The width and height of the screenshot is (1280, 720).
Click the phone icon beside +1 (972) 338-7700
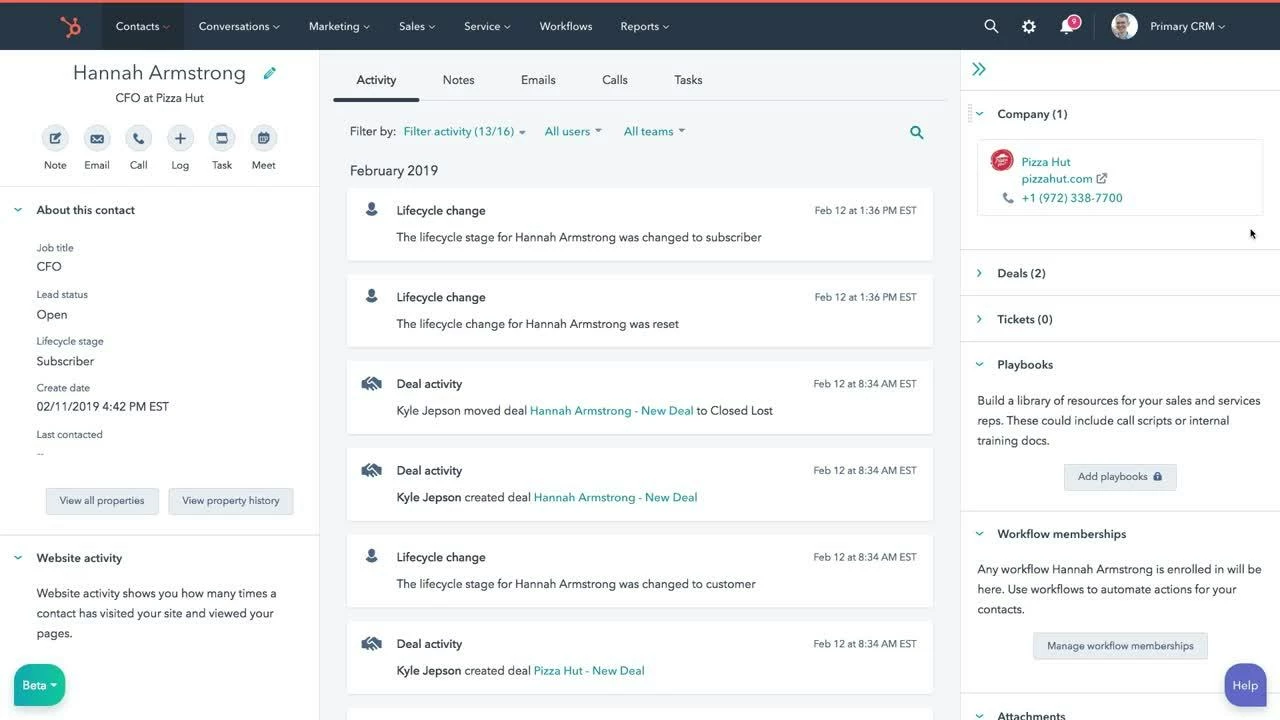point(1008,198)
